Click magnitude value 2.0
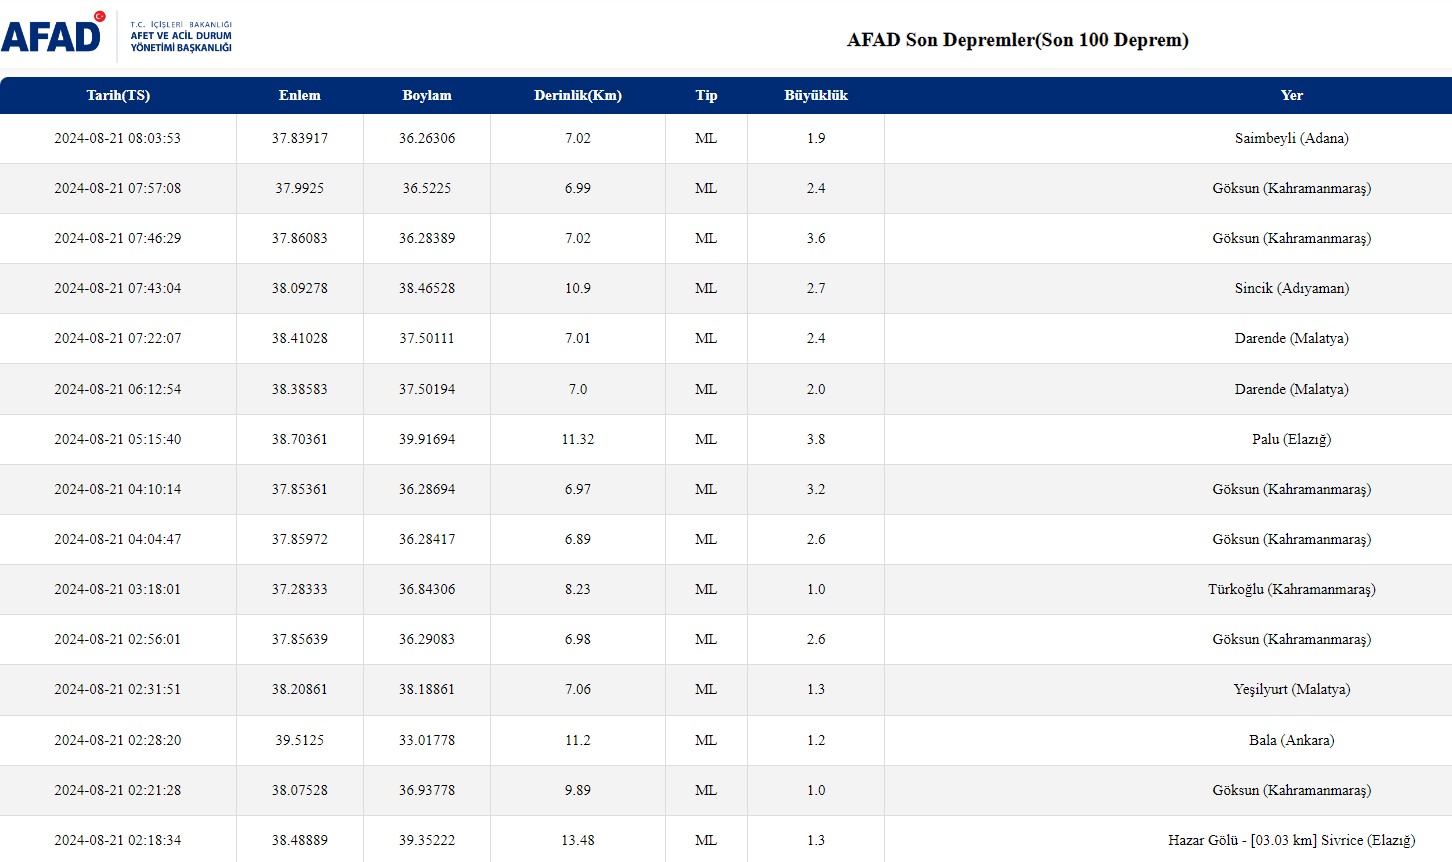The height and width of the screenshot is (862, 1452). (816, 389)
